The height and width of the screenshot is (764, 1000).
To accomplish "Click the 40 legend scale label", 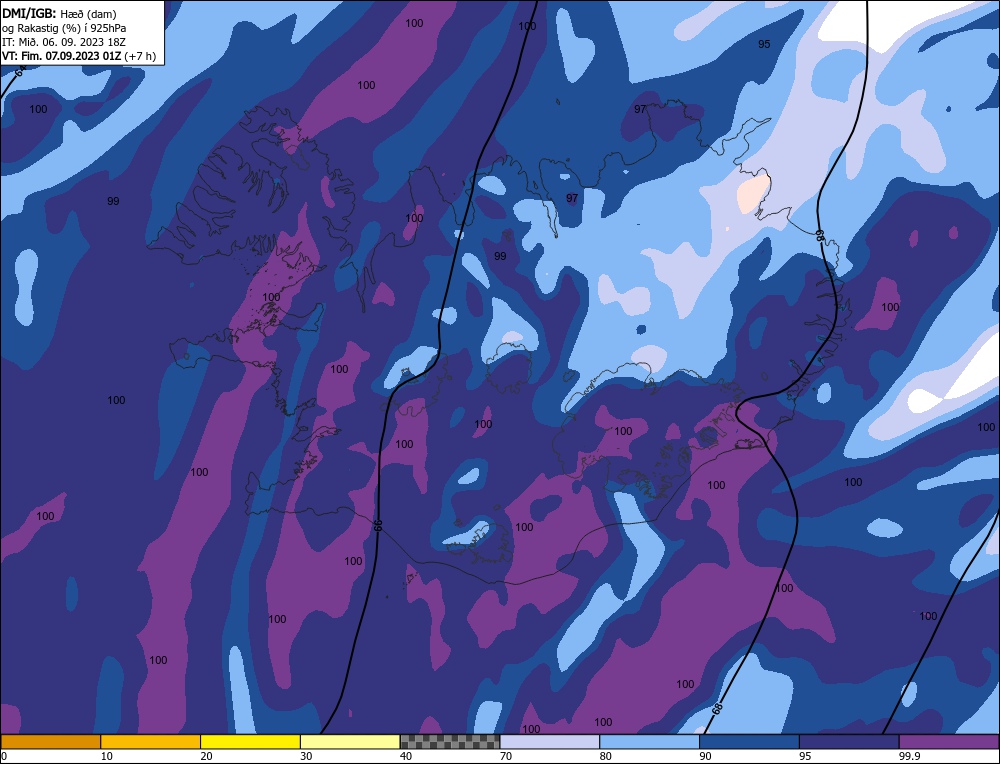I will (x=406, y=756).
